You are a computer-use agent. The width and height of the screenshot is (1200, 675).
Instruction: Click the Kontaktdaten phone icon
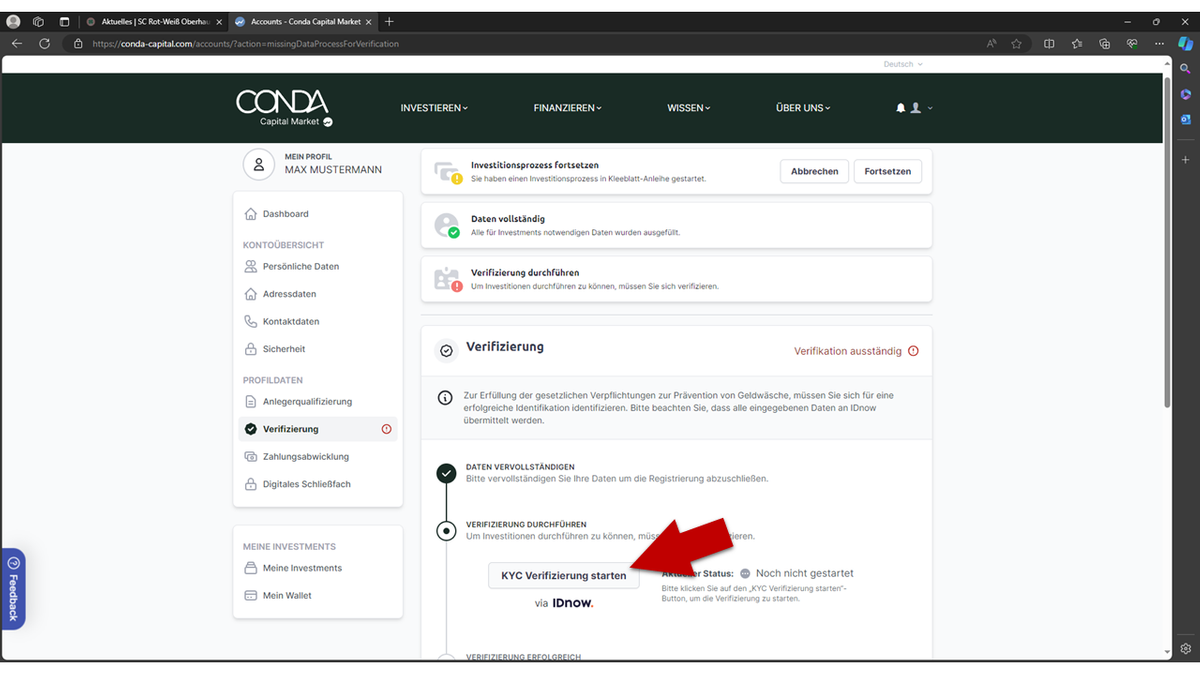[251, 322]
